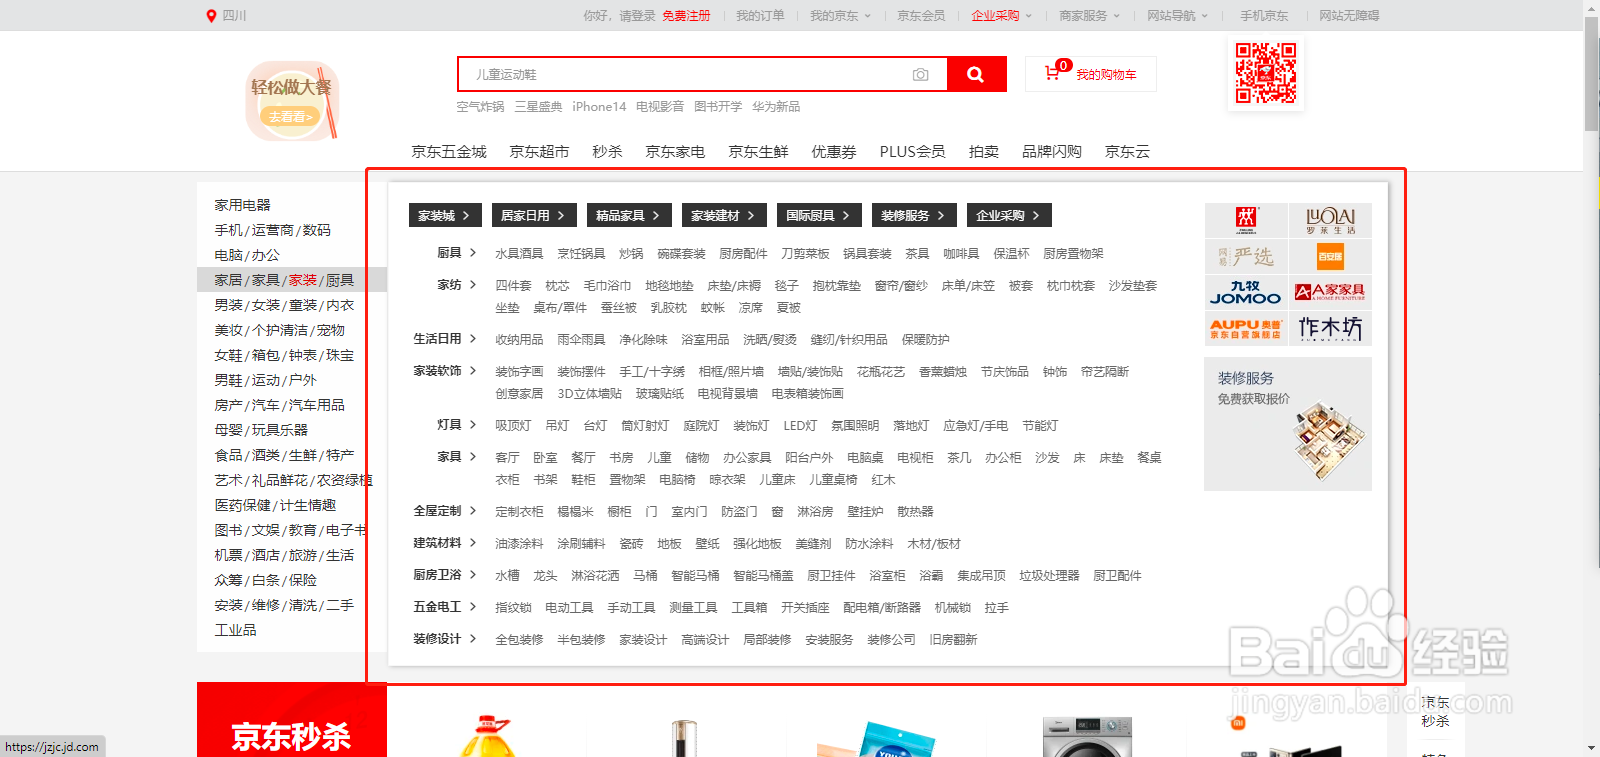
Task: Click the location pin icon near 四川
Action: pos(211,16)
